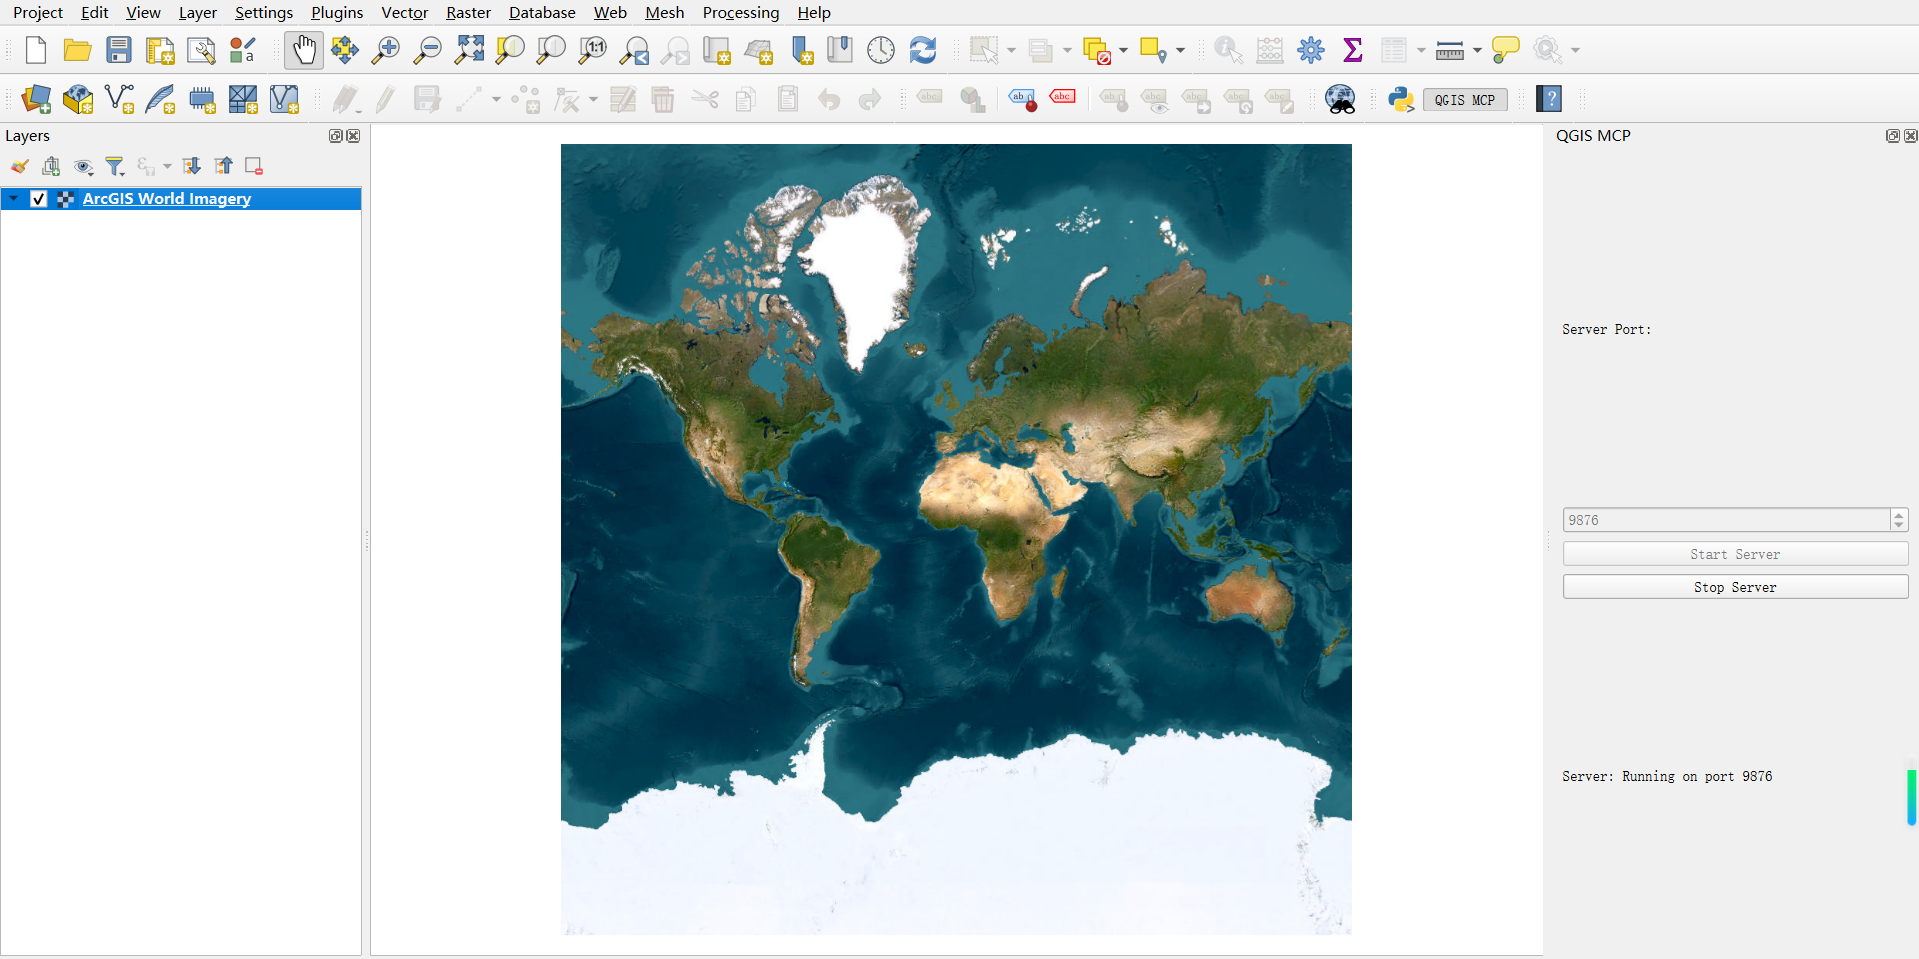Click the Start Server button
The height and width of the screenshot is (959, 1919).
1734,553
